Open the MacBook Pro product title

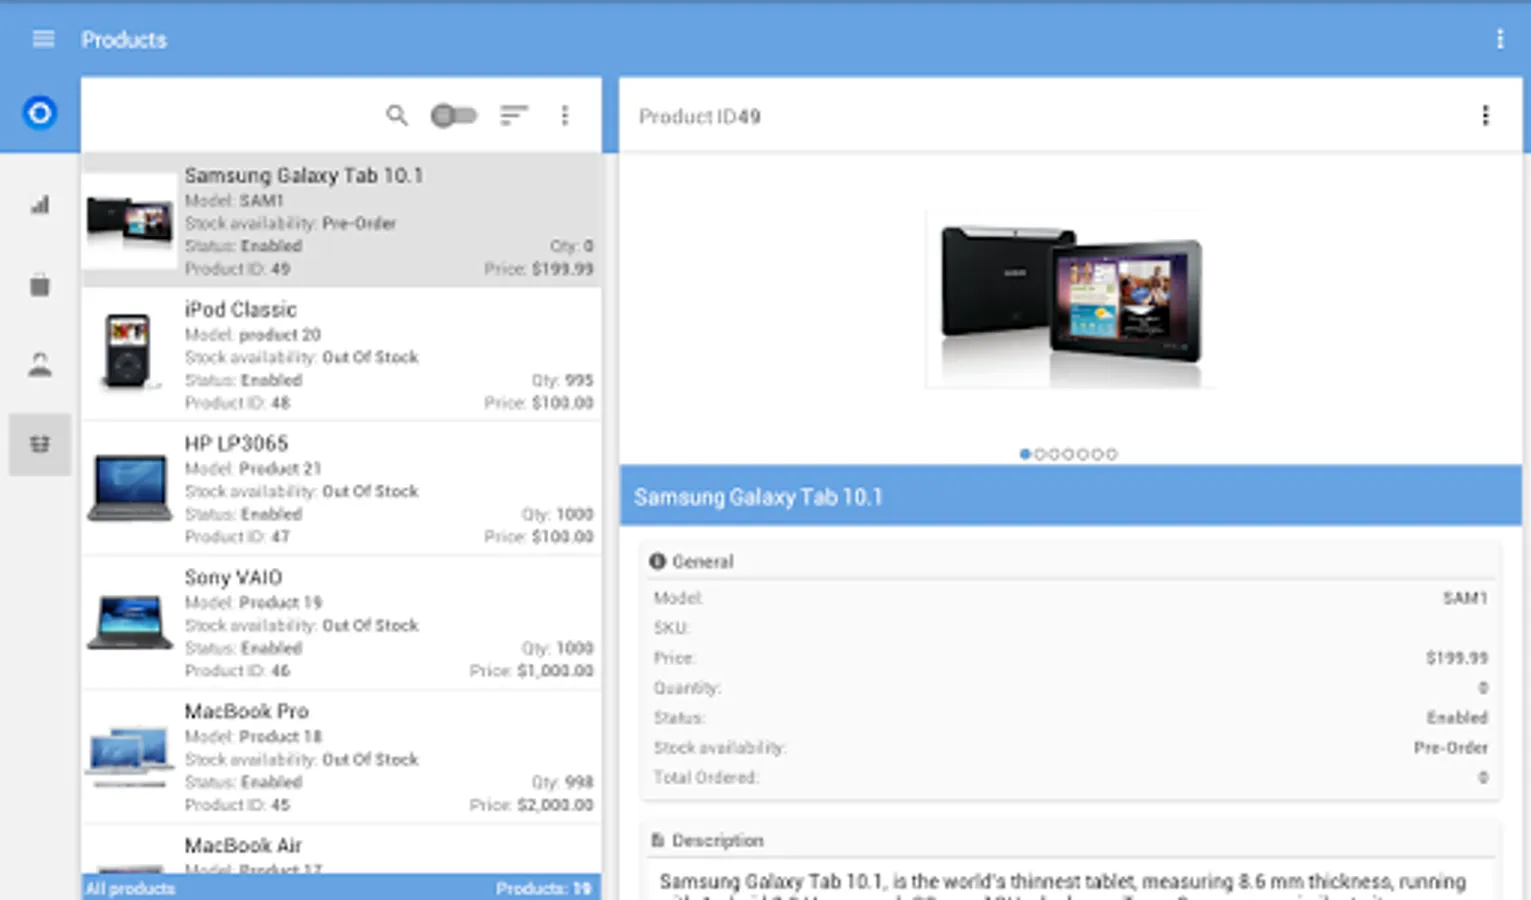click(x=247, y=711)
